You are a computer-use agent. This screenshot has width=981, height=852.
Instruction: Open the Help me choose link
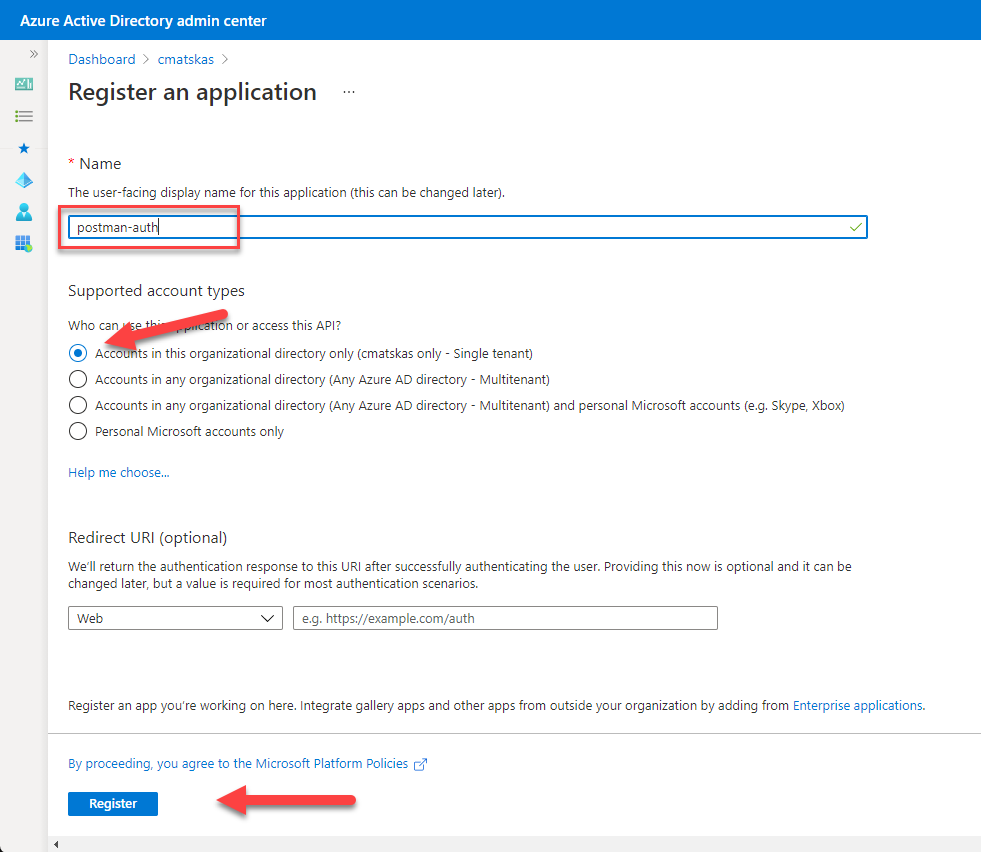[x=118, y=472]
